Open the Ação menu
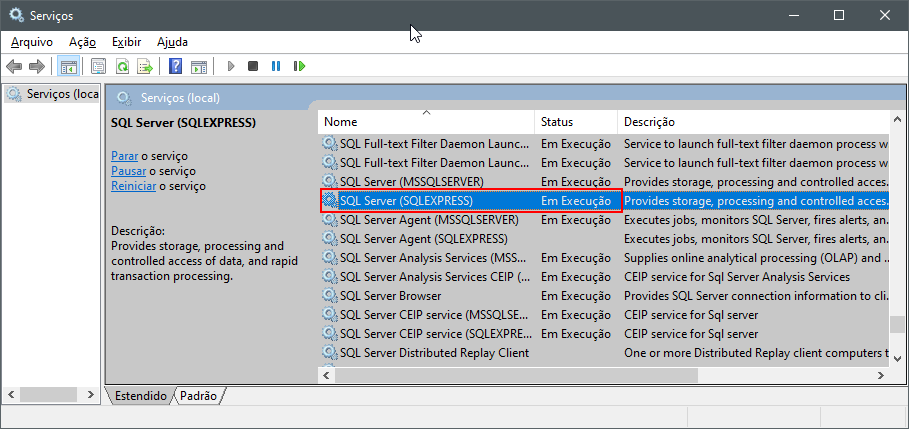Viewport: 909px width, 429px height. pos(82,42)
